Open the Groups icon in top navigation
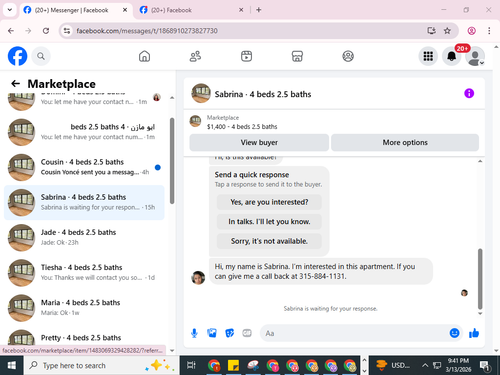Viewport: 500px width, 375px height. click(x=348, y=56)
